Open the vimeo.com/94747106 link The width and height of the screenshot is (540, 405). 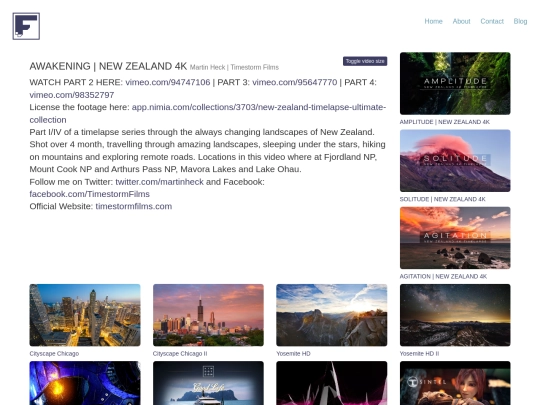coord(168,82)
